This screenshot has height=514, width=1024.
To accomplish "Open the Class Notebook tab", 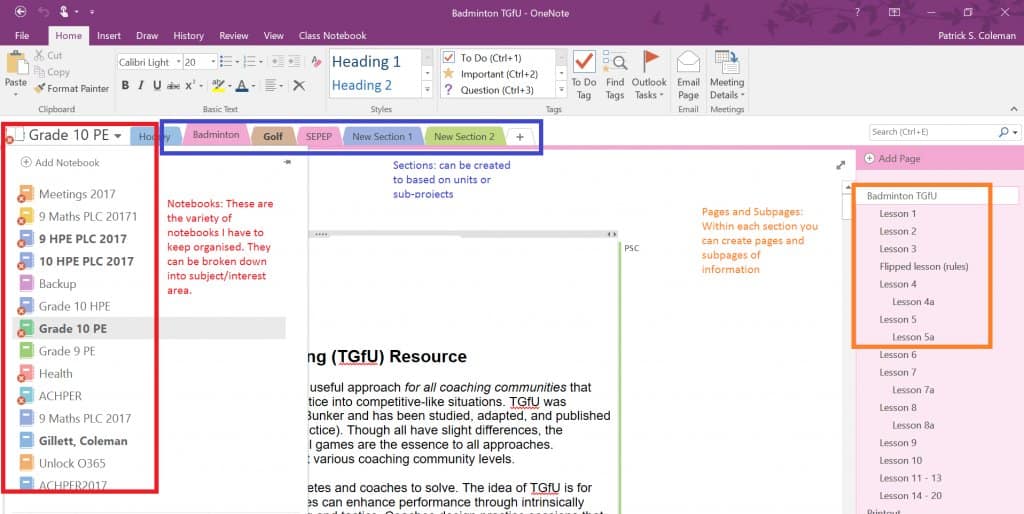I will 332,36.
